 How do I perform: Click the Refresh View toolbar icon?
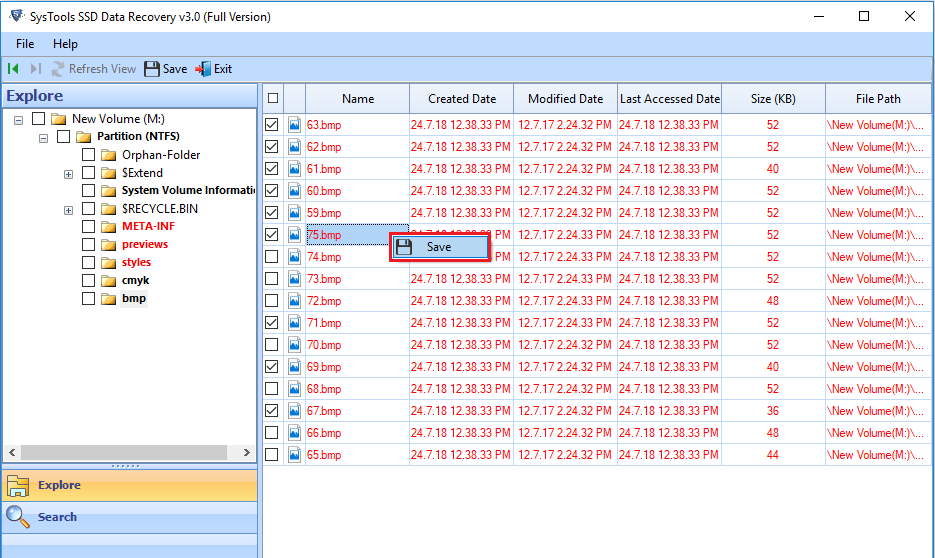[x=58, y=69]
